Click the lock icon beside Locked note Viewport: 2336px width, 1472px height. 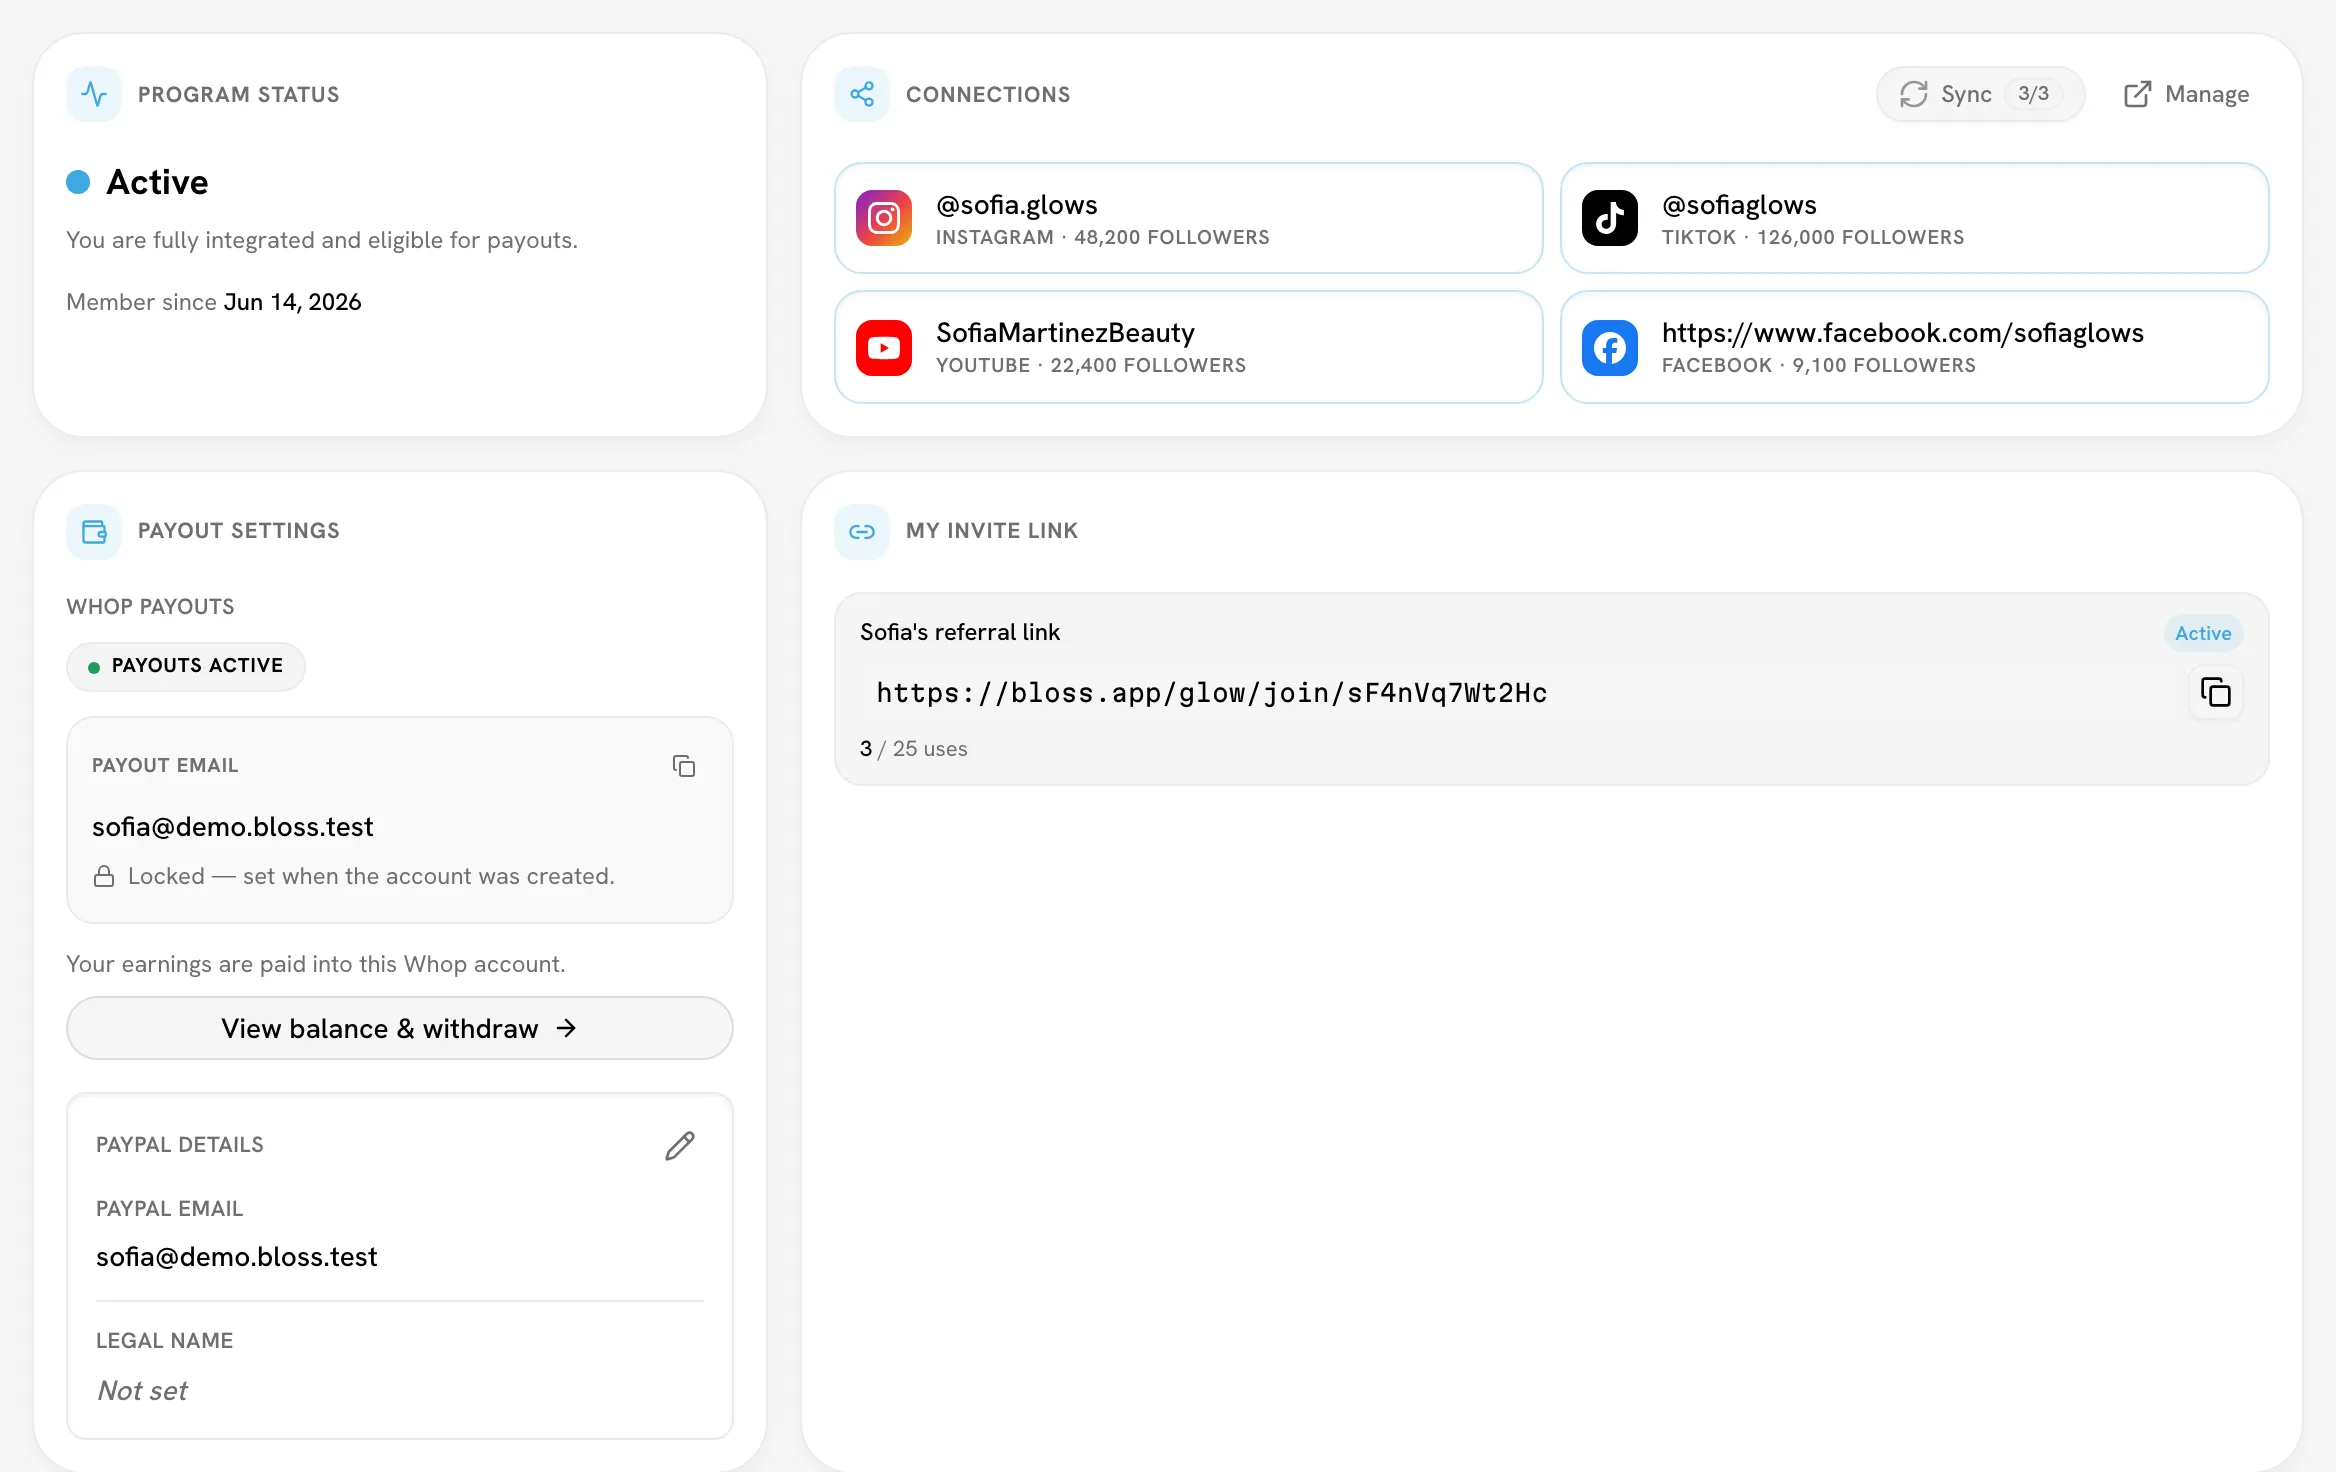104,876
